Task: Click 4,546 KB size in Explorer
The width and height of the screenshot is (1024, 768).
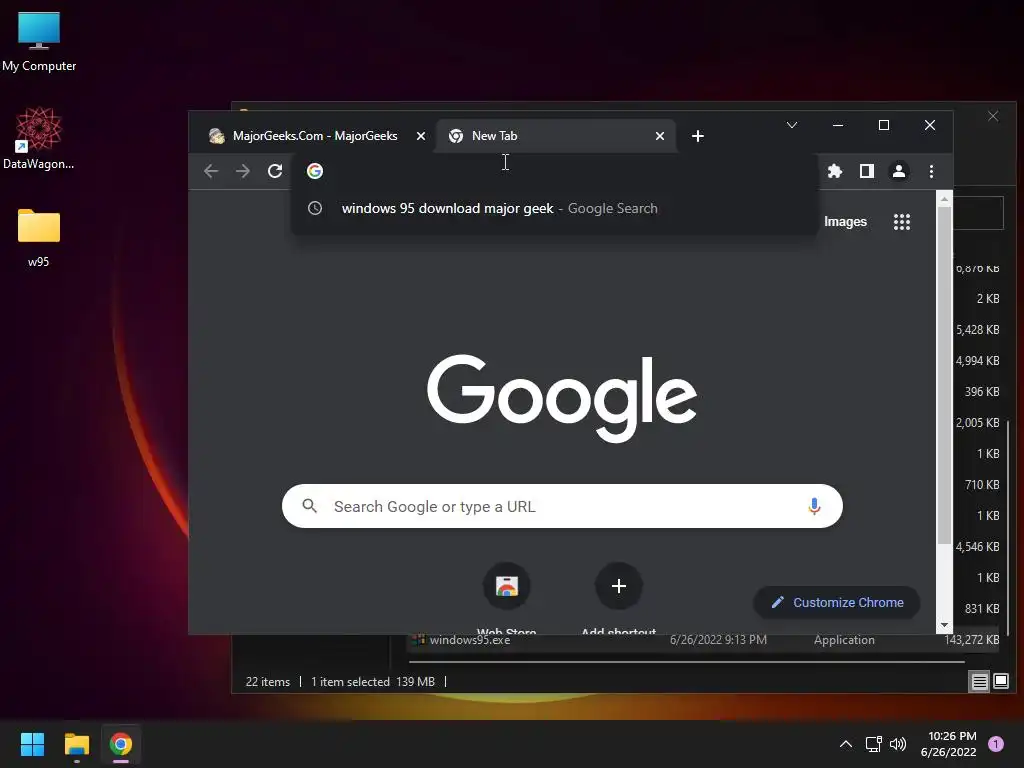Action: 978,547
